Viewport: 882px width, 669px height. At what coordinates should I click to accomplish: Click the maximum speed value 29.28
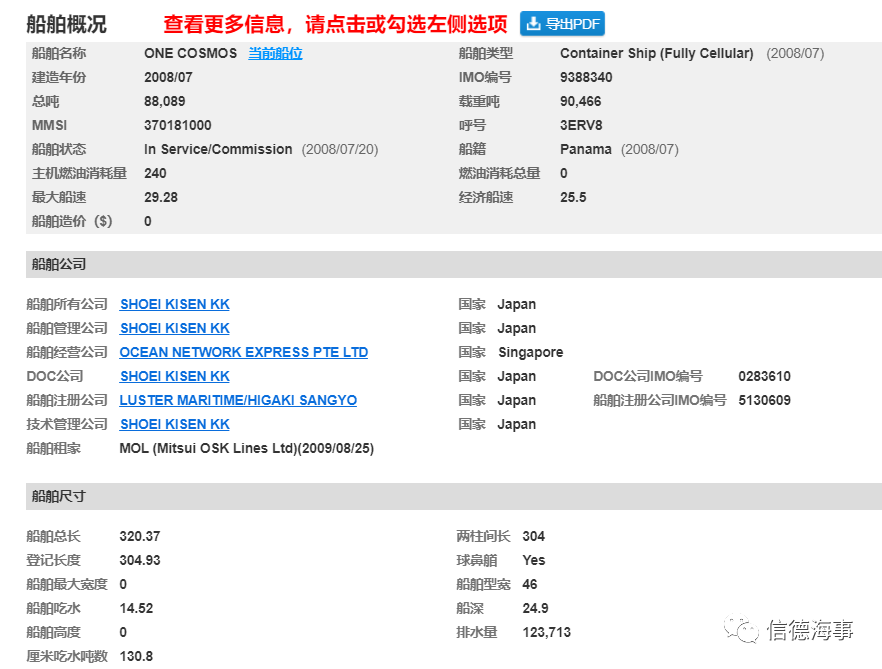[x=161, y=197]
